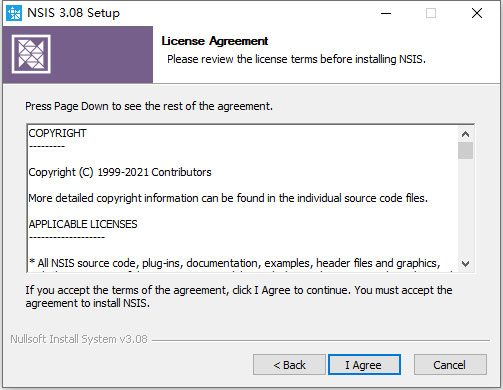Click the scroll up arrow of license text

tap(465, 134)
